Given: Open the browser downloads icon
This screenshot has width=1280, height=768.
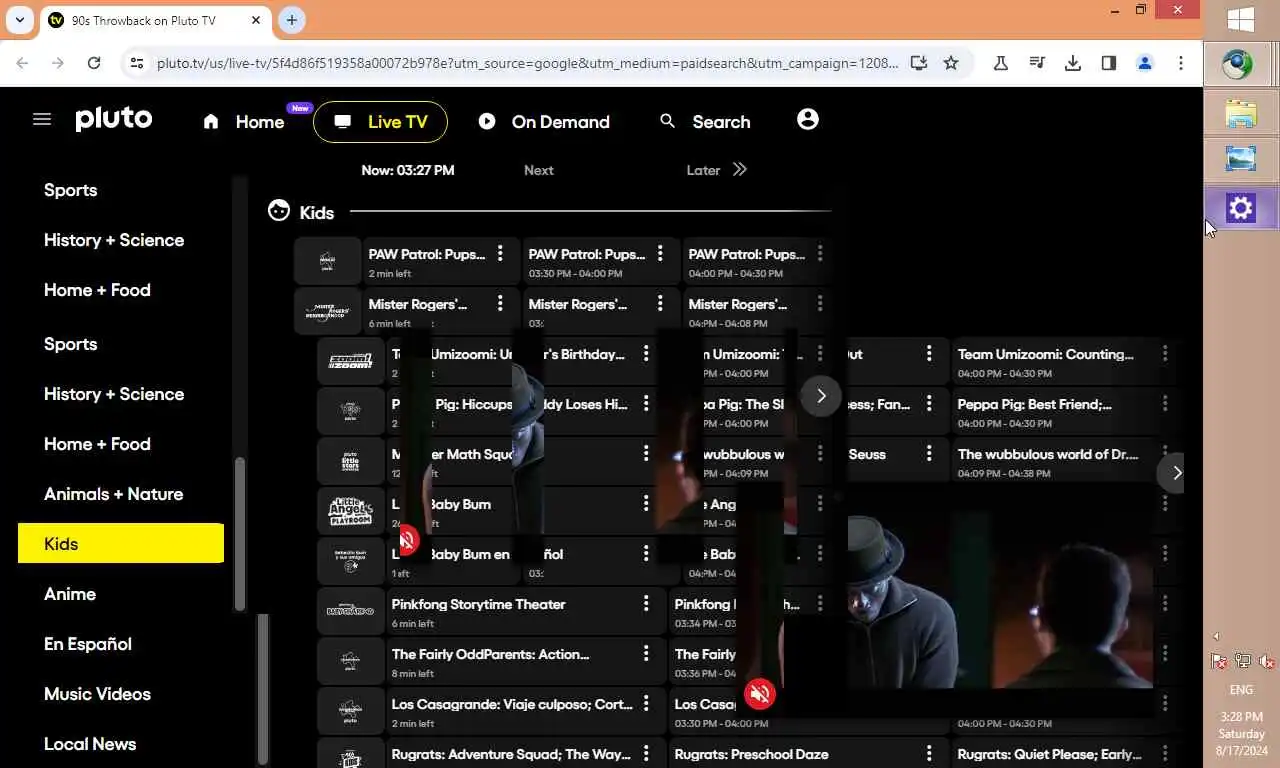Looking at the screenshot, I should pyautogui.click(x=1073, y=63).
